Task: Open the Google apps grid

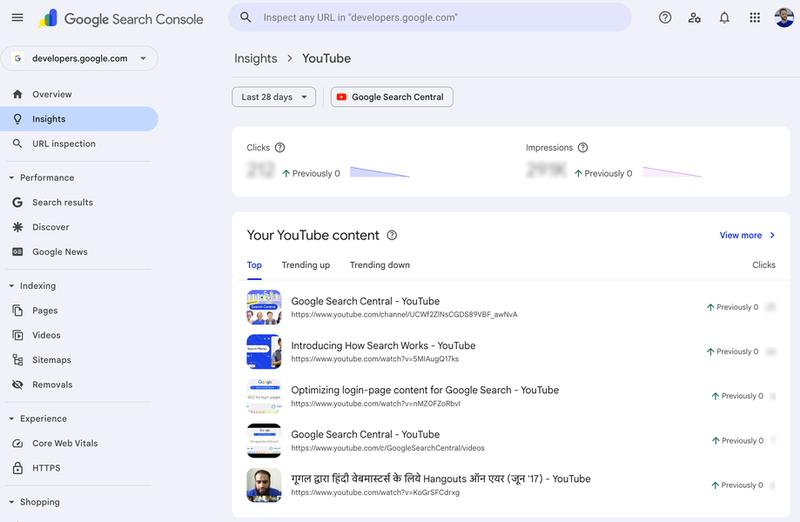Action: (755, 18)
